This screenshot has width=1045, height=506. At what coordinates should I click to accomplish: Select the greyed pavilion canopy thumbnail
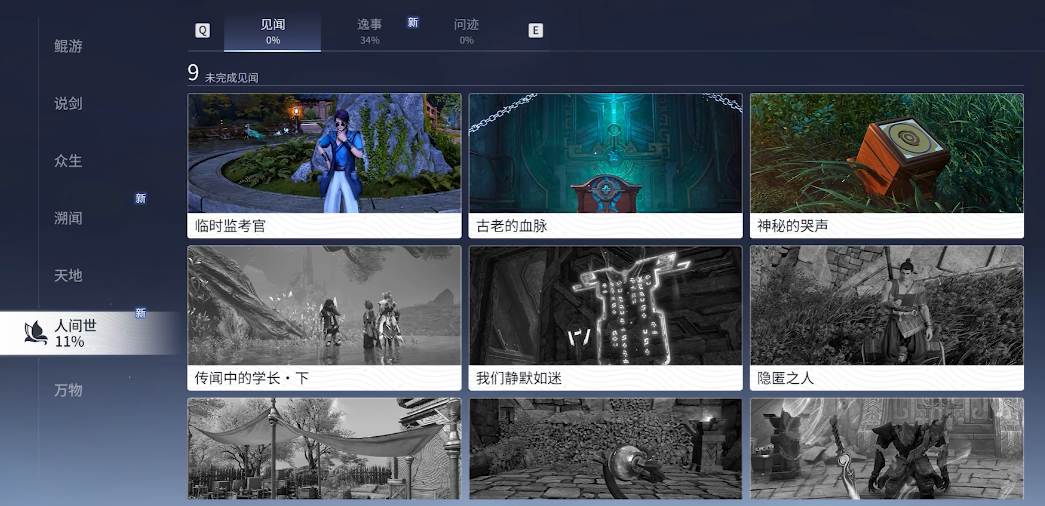324,448
